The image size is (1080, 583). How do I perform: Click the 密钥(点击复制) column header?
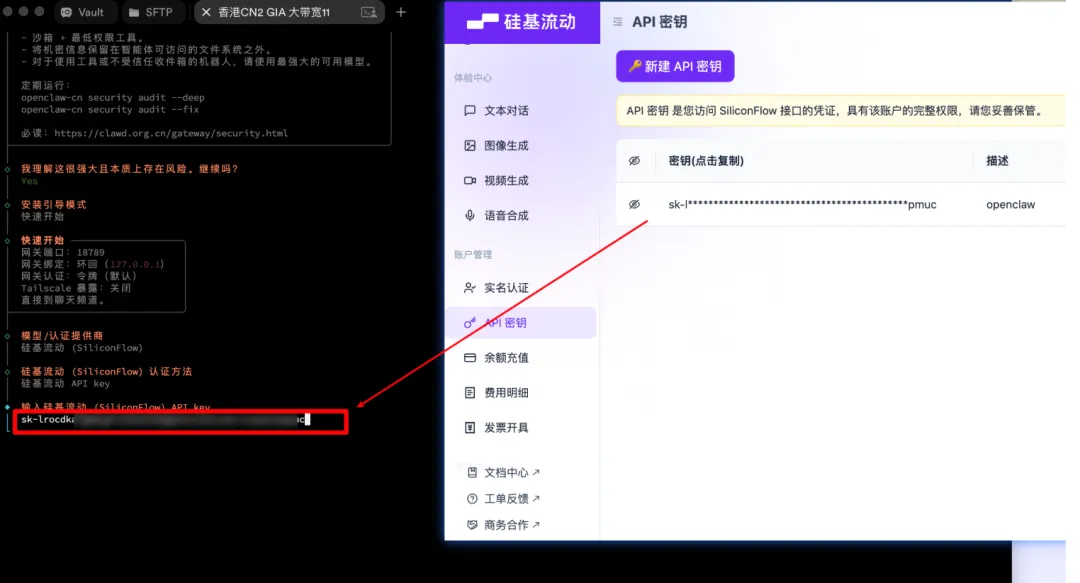click(x=706, y=161)
